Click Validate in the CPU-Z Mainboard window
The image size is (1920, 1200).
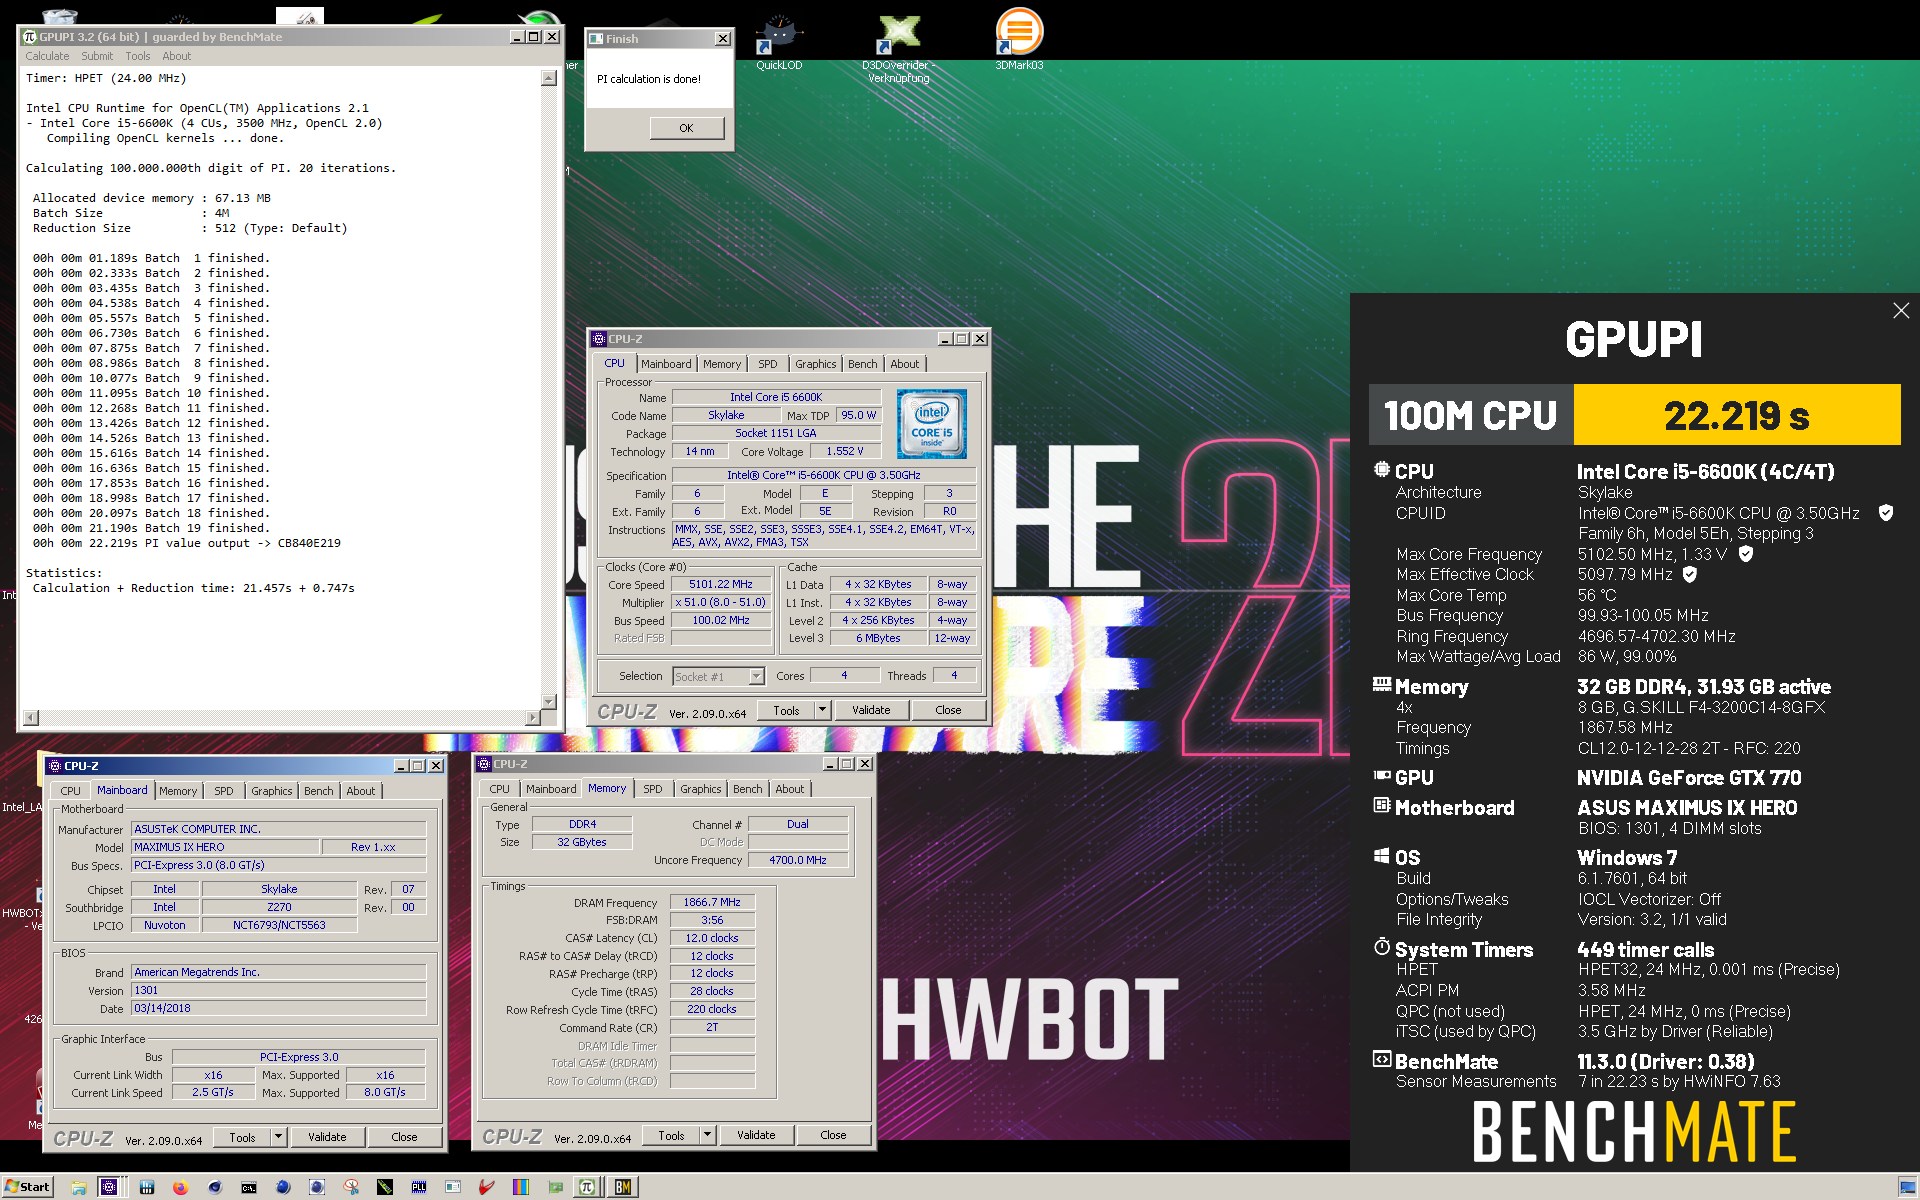coord(327,1137)
